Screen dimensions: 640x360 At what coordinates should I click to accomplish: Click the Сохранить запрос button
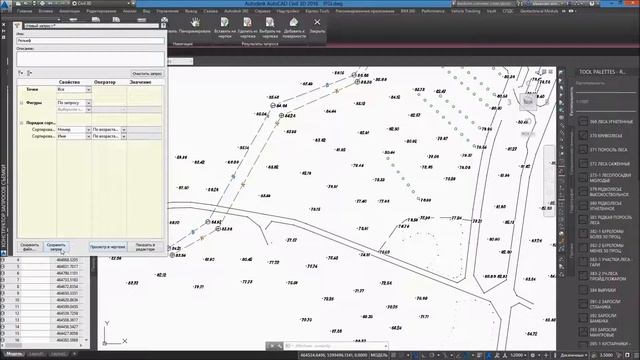point(56,247)
